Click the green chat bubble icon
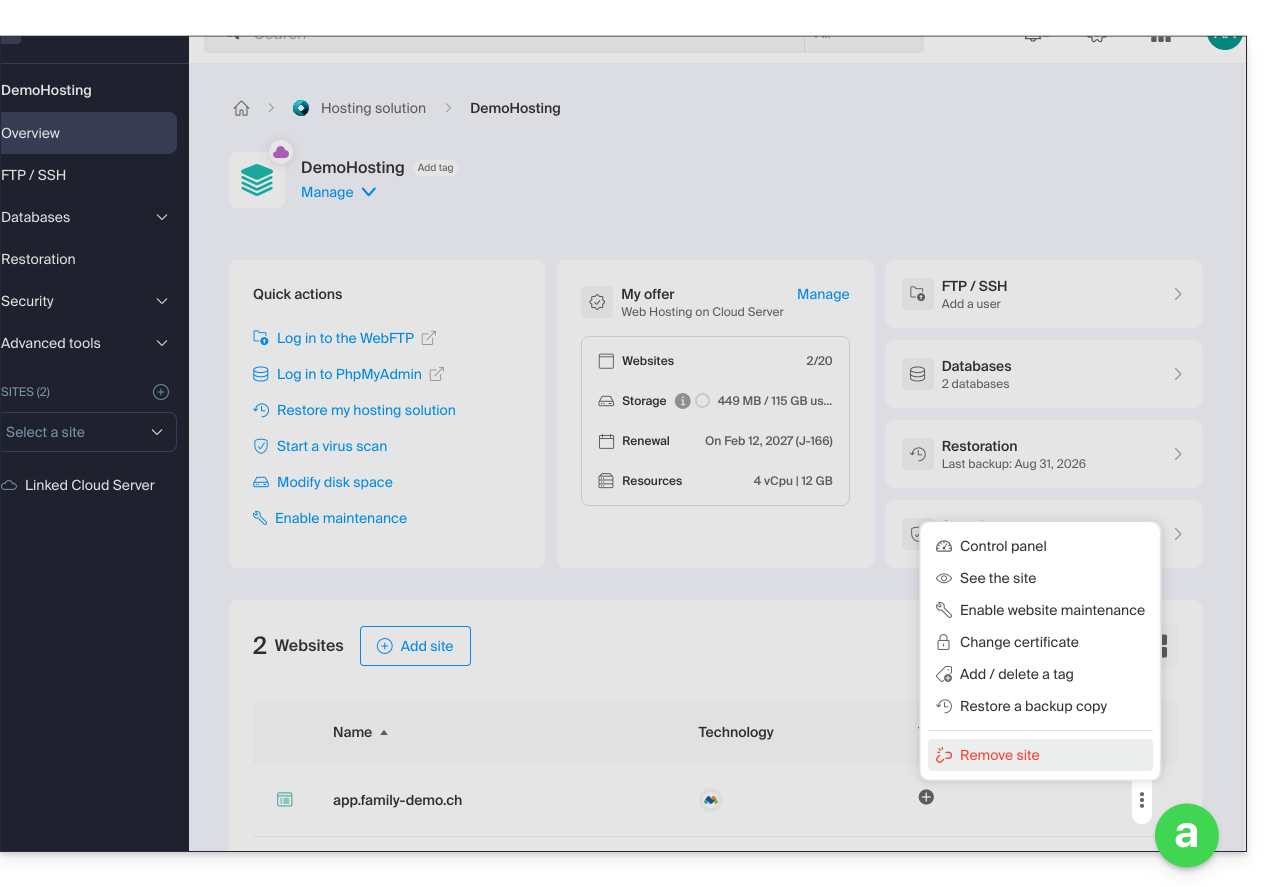 (1186, 834)
